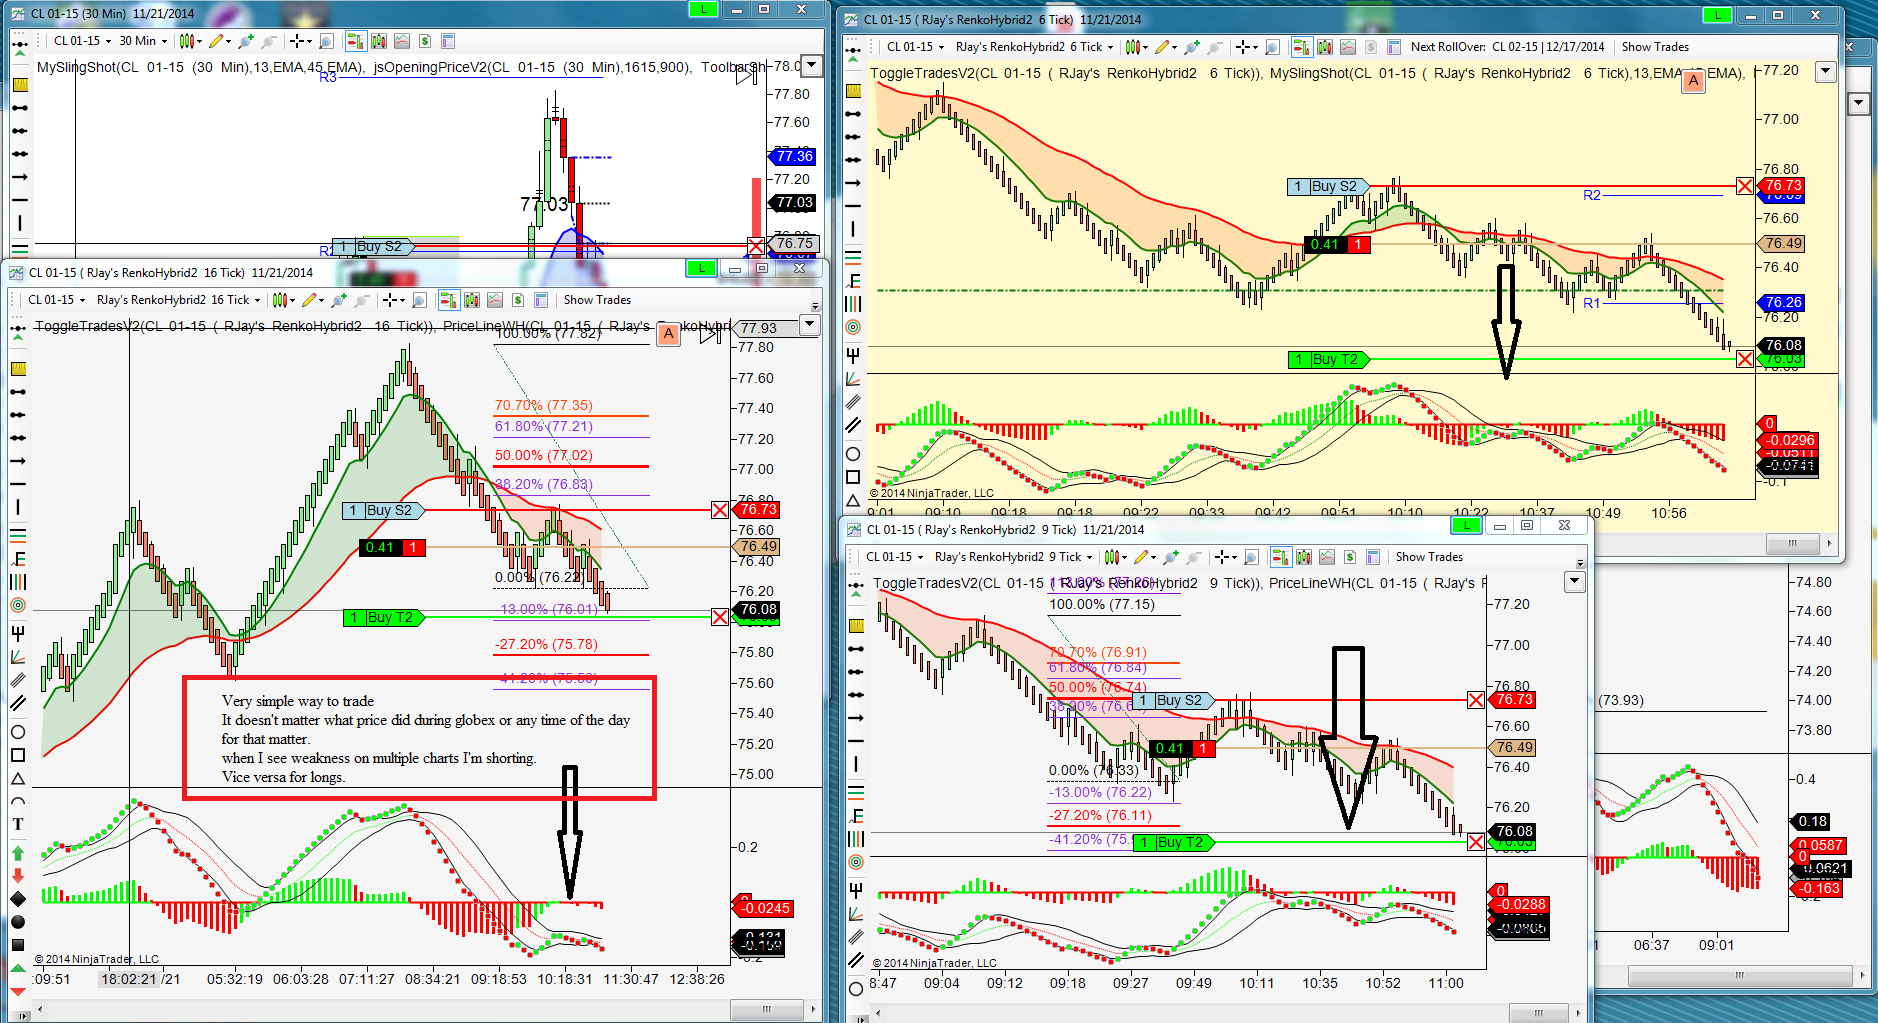Toggle Chart Trader button in 6 Tick chart
Screen dimensions: 1878x1023
pos(1301,47)
